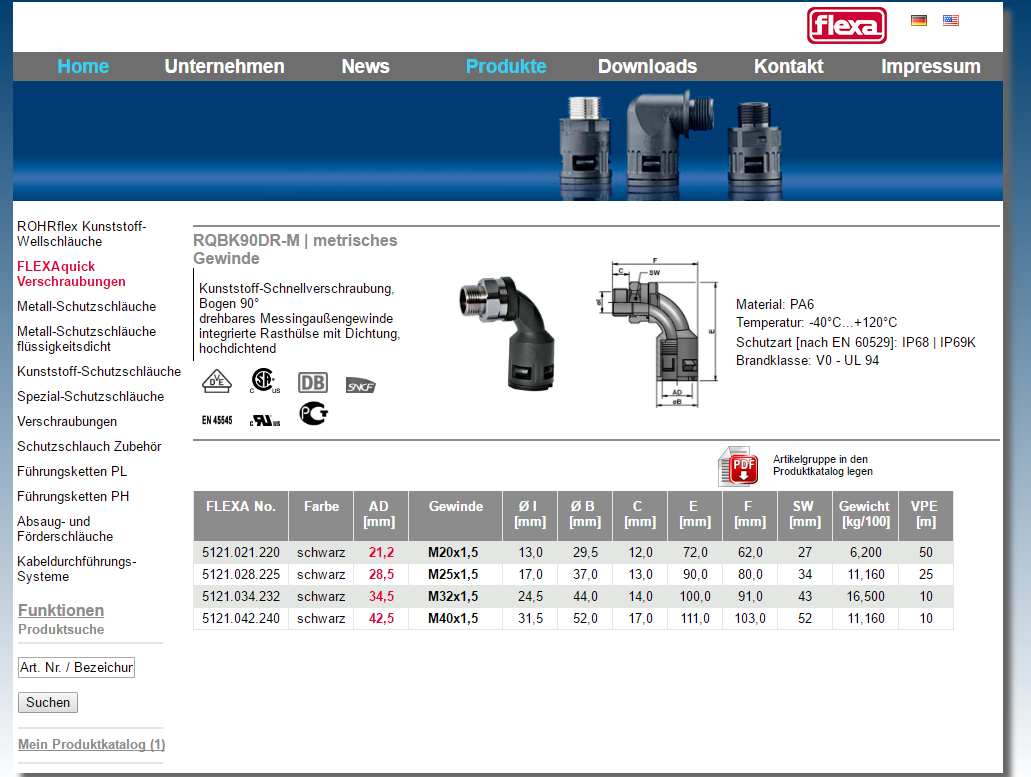Click the weight value 6,200
The image size is (1031, 777).
tap(865, 552)
